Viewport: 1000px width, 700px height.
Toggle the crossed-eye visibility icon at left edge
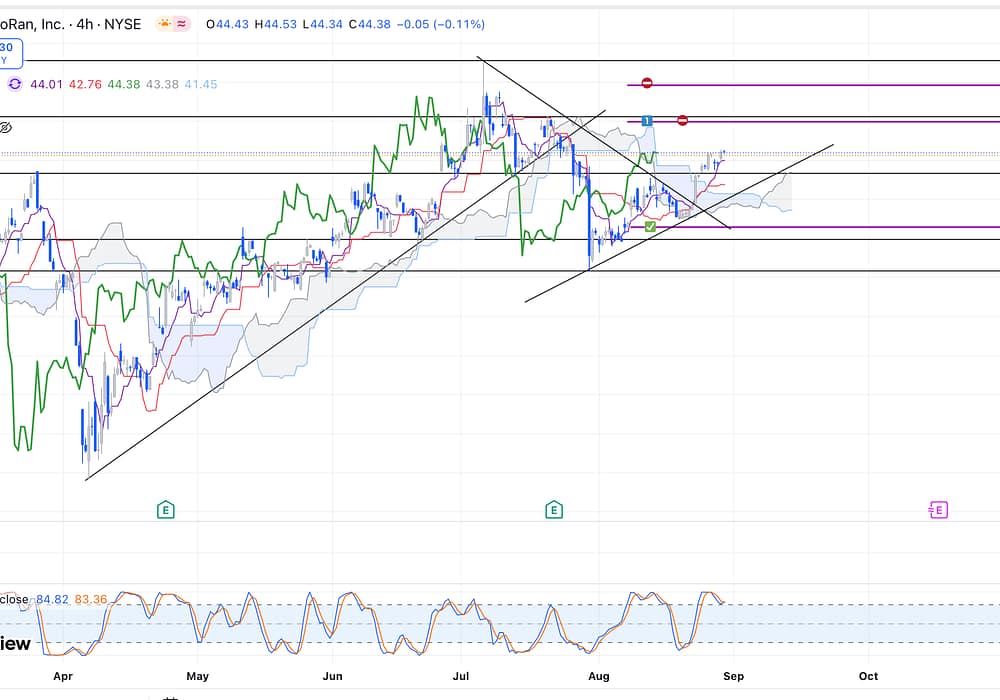point(6,128)
